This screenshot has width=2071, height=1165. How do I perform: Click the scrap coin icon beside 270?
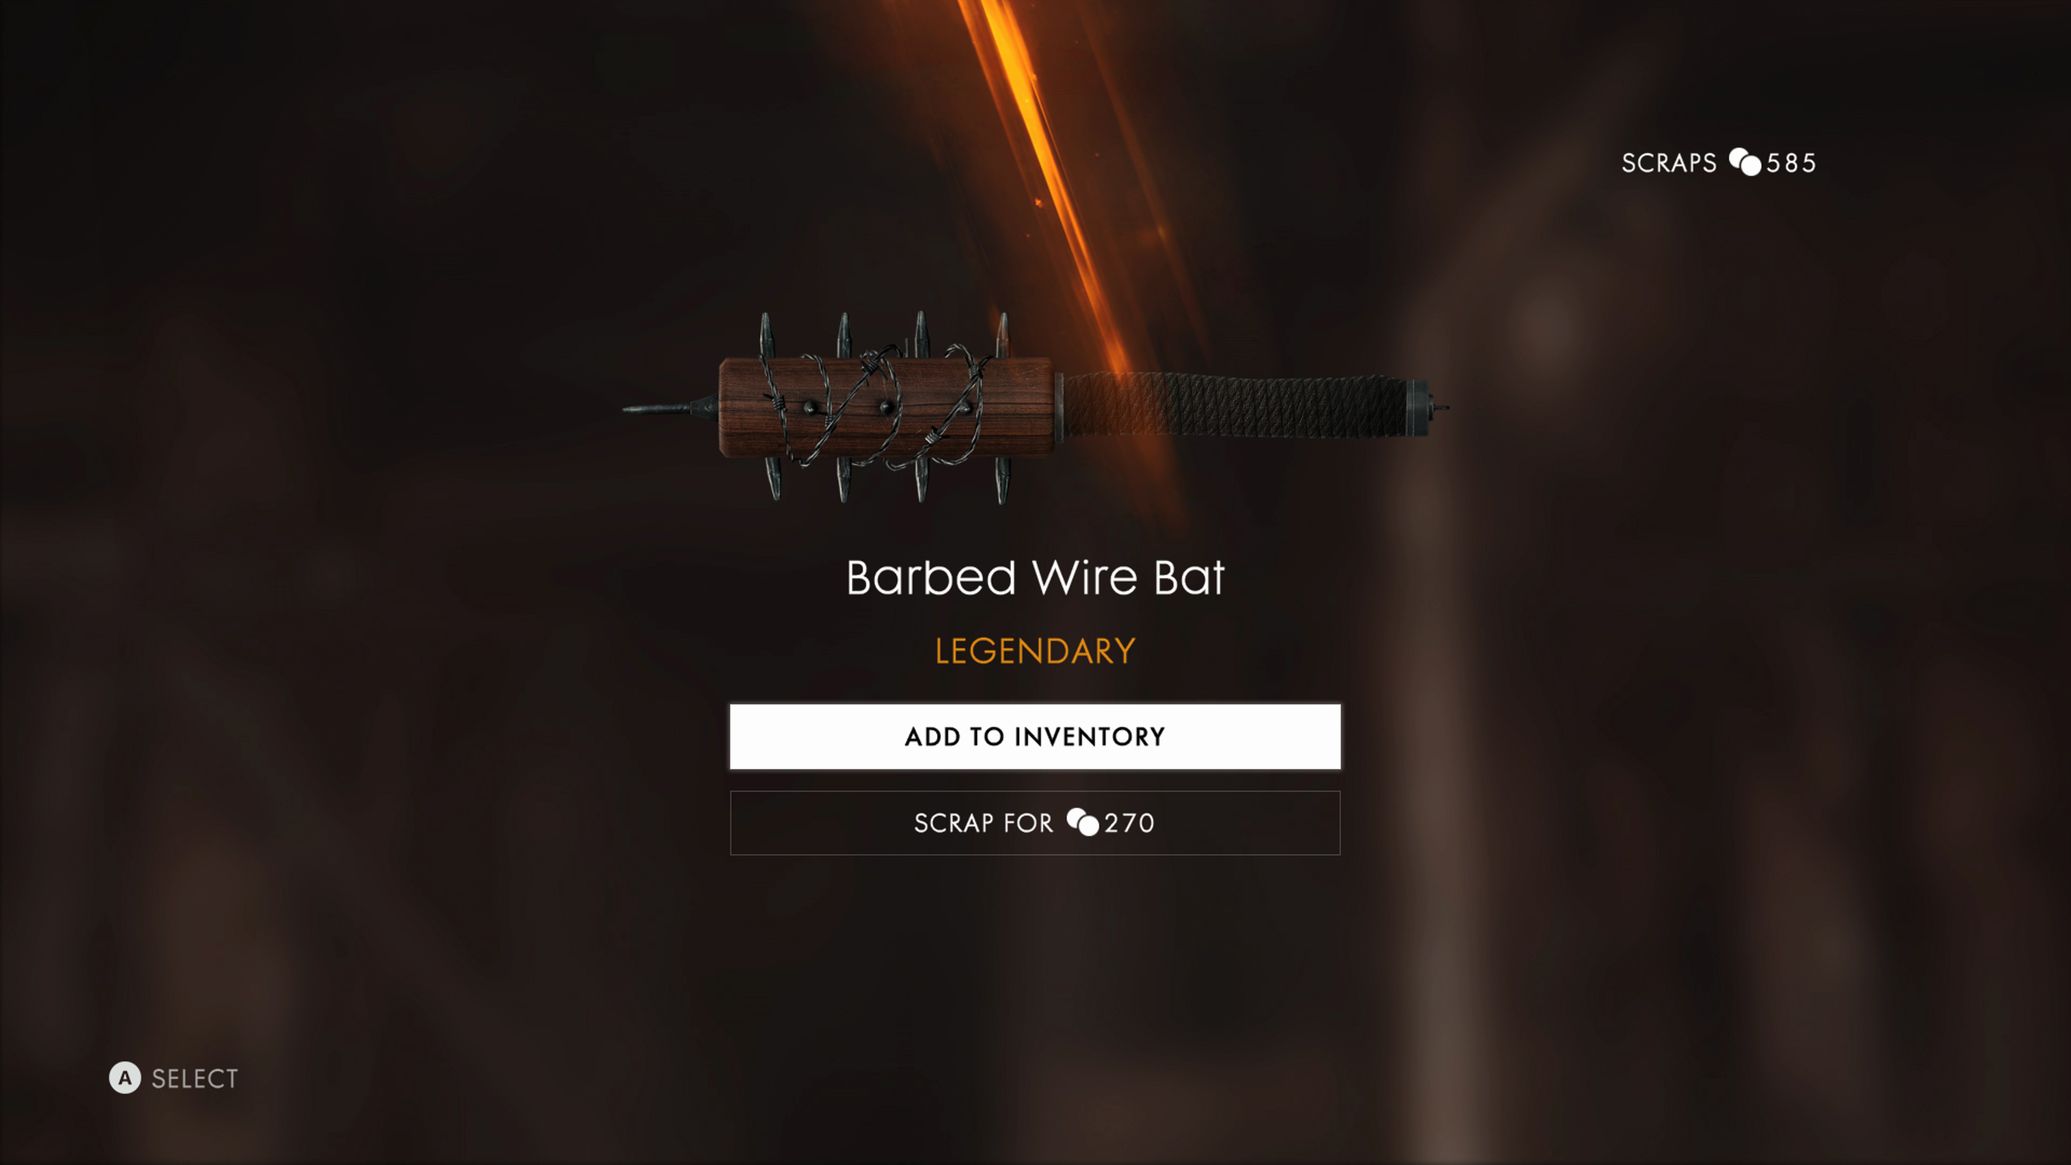[x=1082, y=822]
